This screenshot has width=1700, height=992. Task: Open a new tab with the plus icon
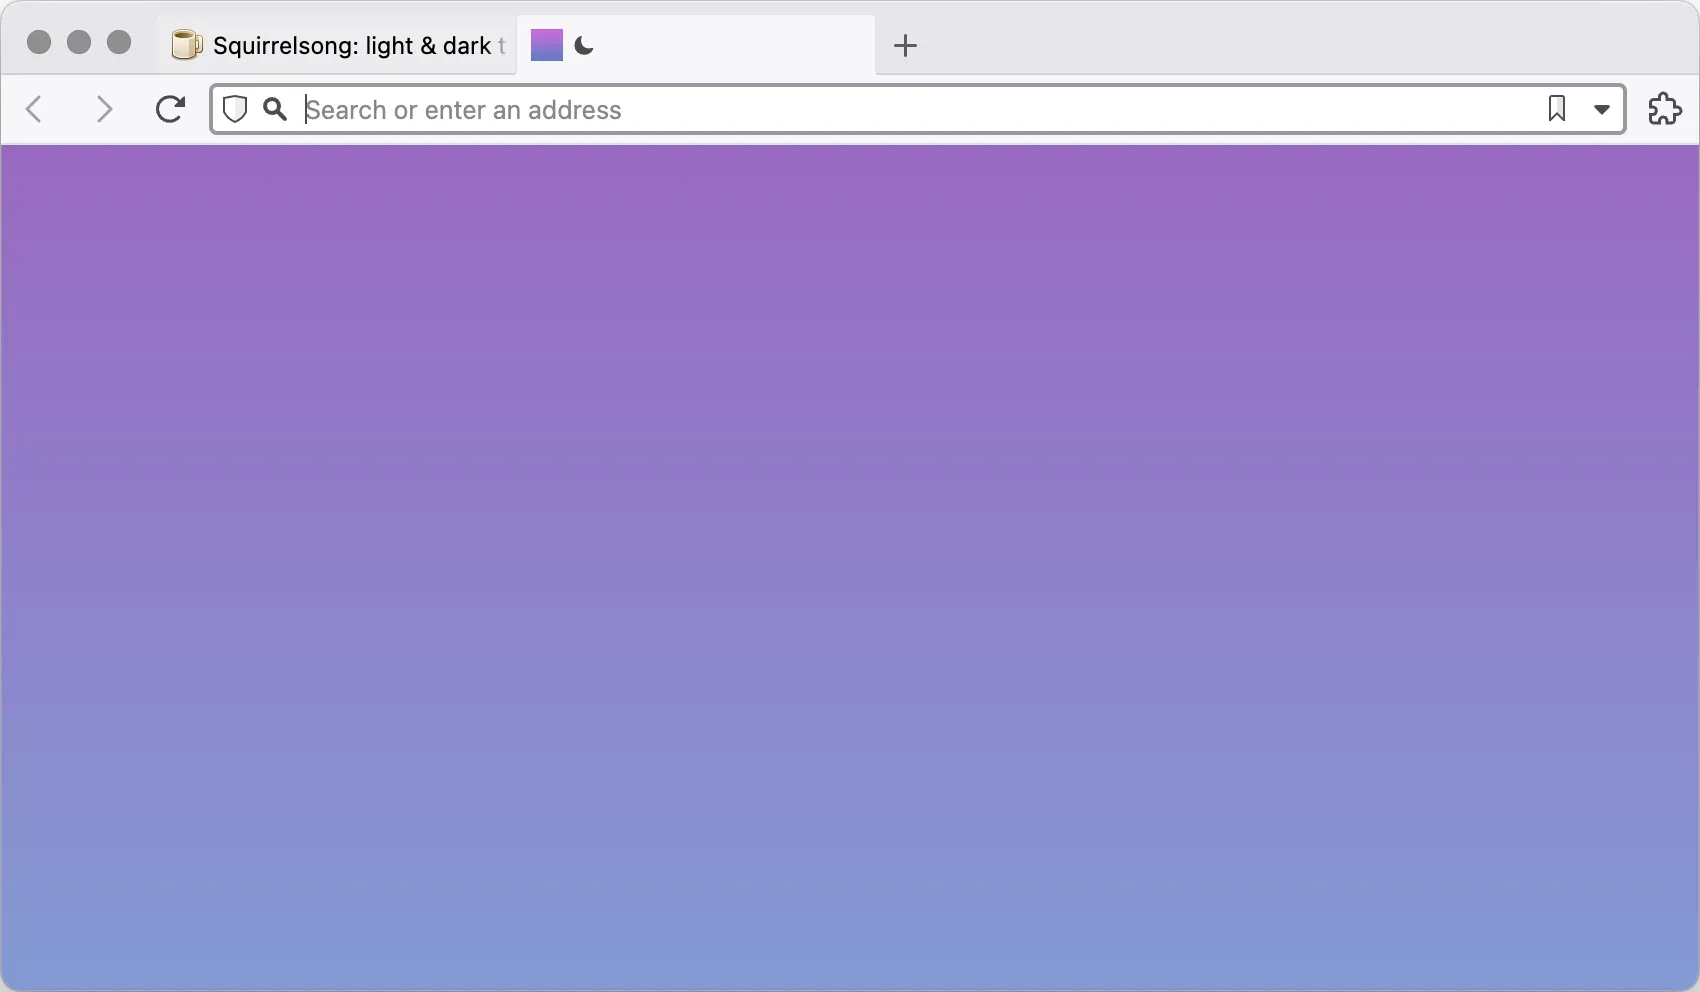tap(905, 45)
